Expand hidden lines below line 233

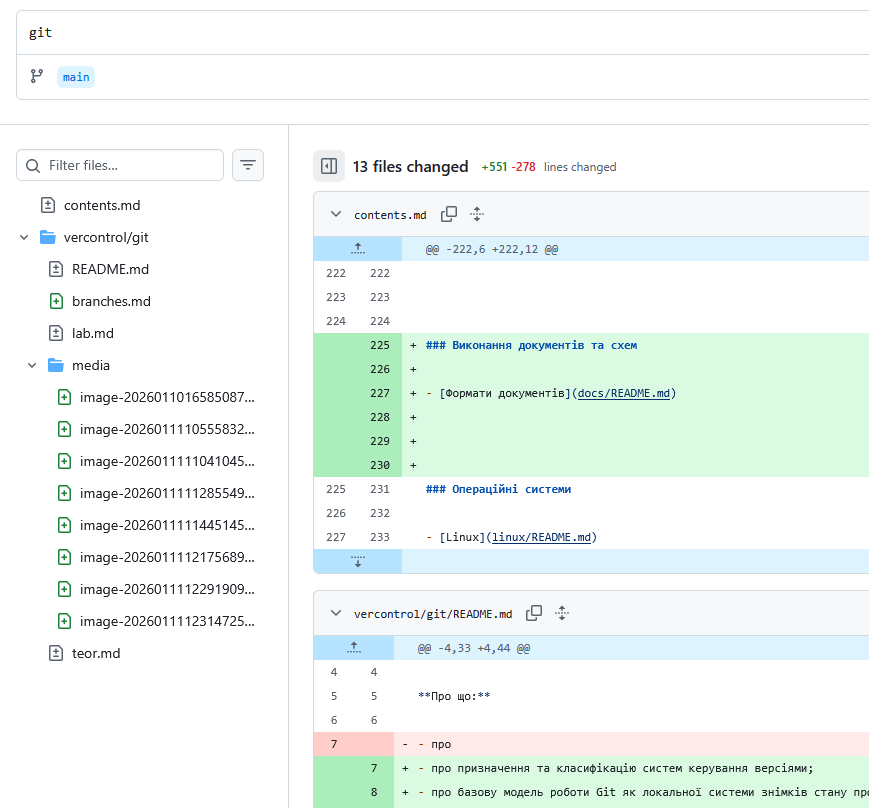pos(357,561)
